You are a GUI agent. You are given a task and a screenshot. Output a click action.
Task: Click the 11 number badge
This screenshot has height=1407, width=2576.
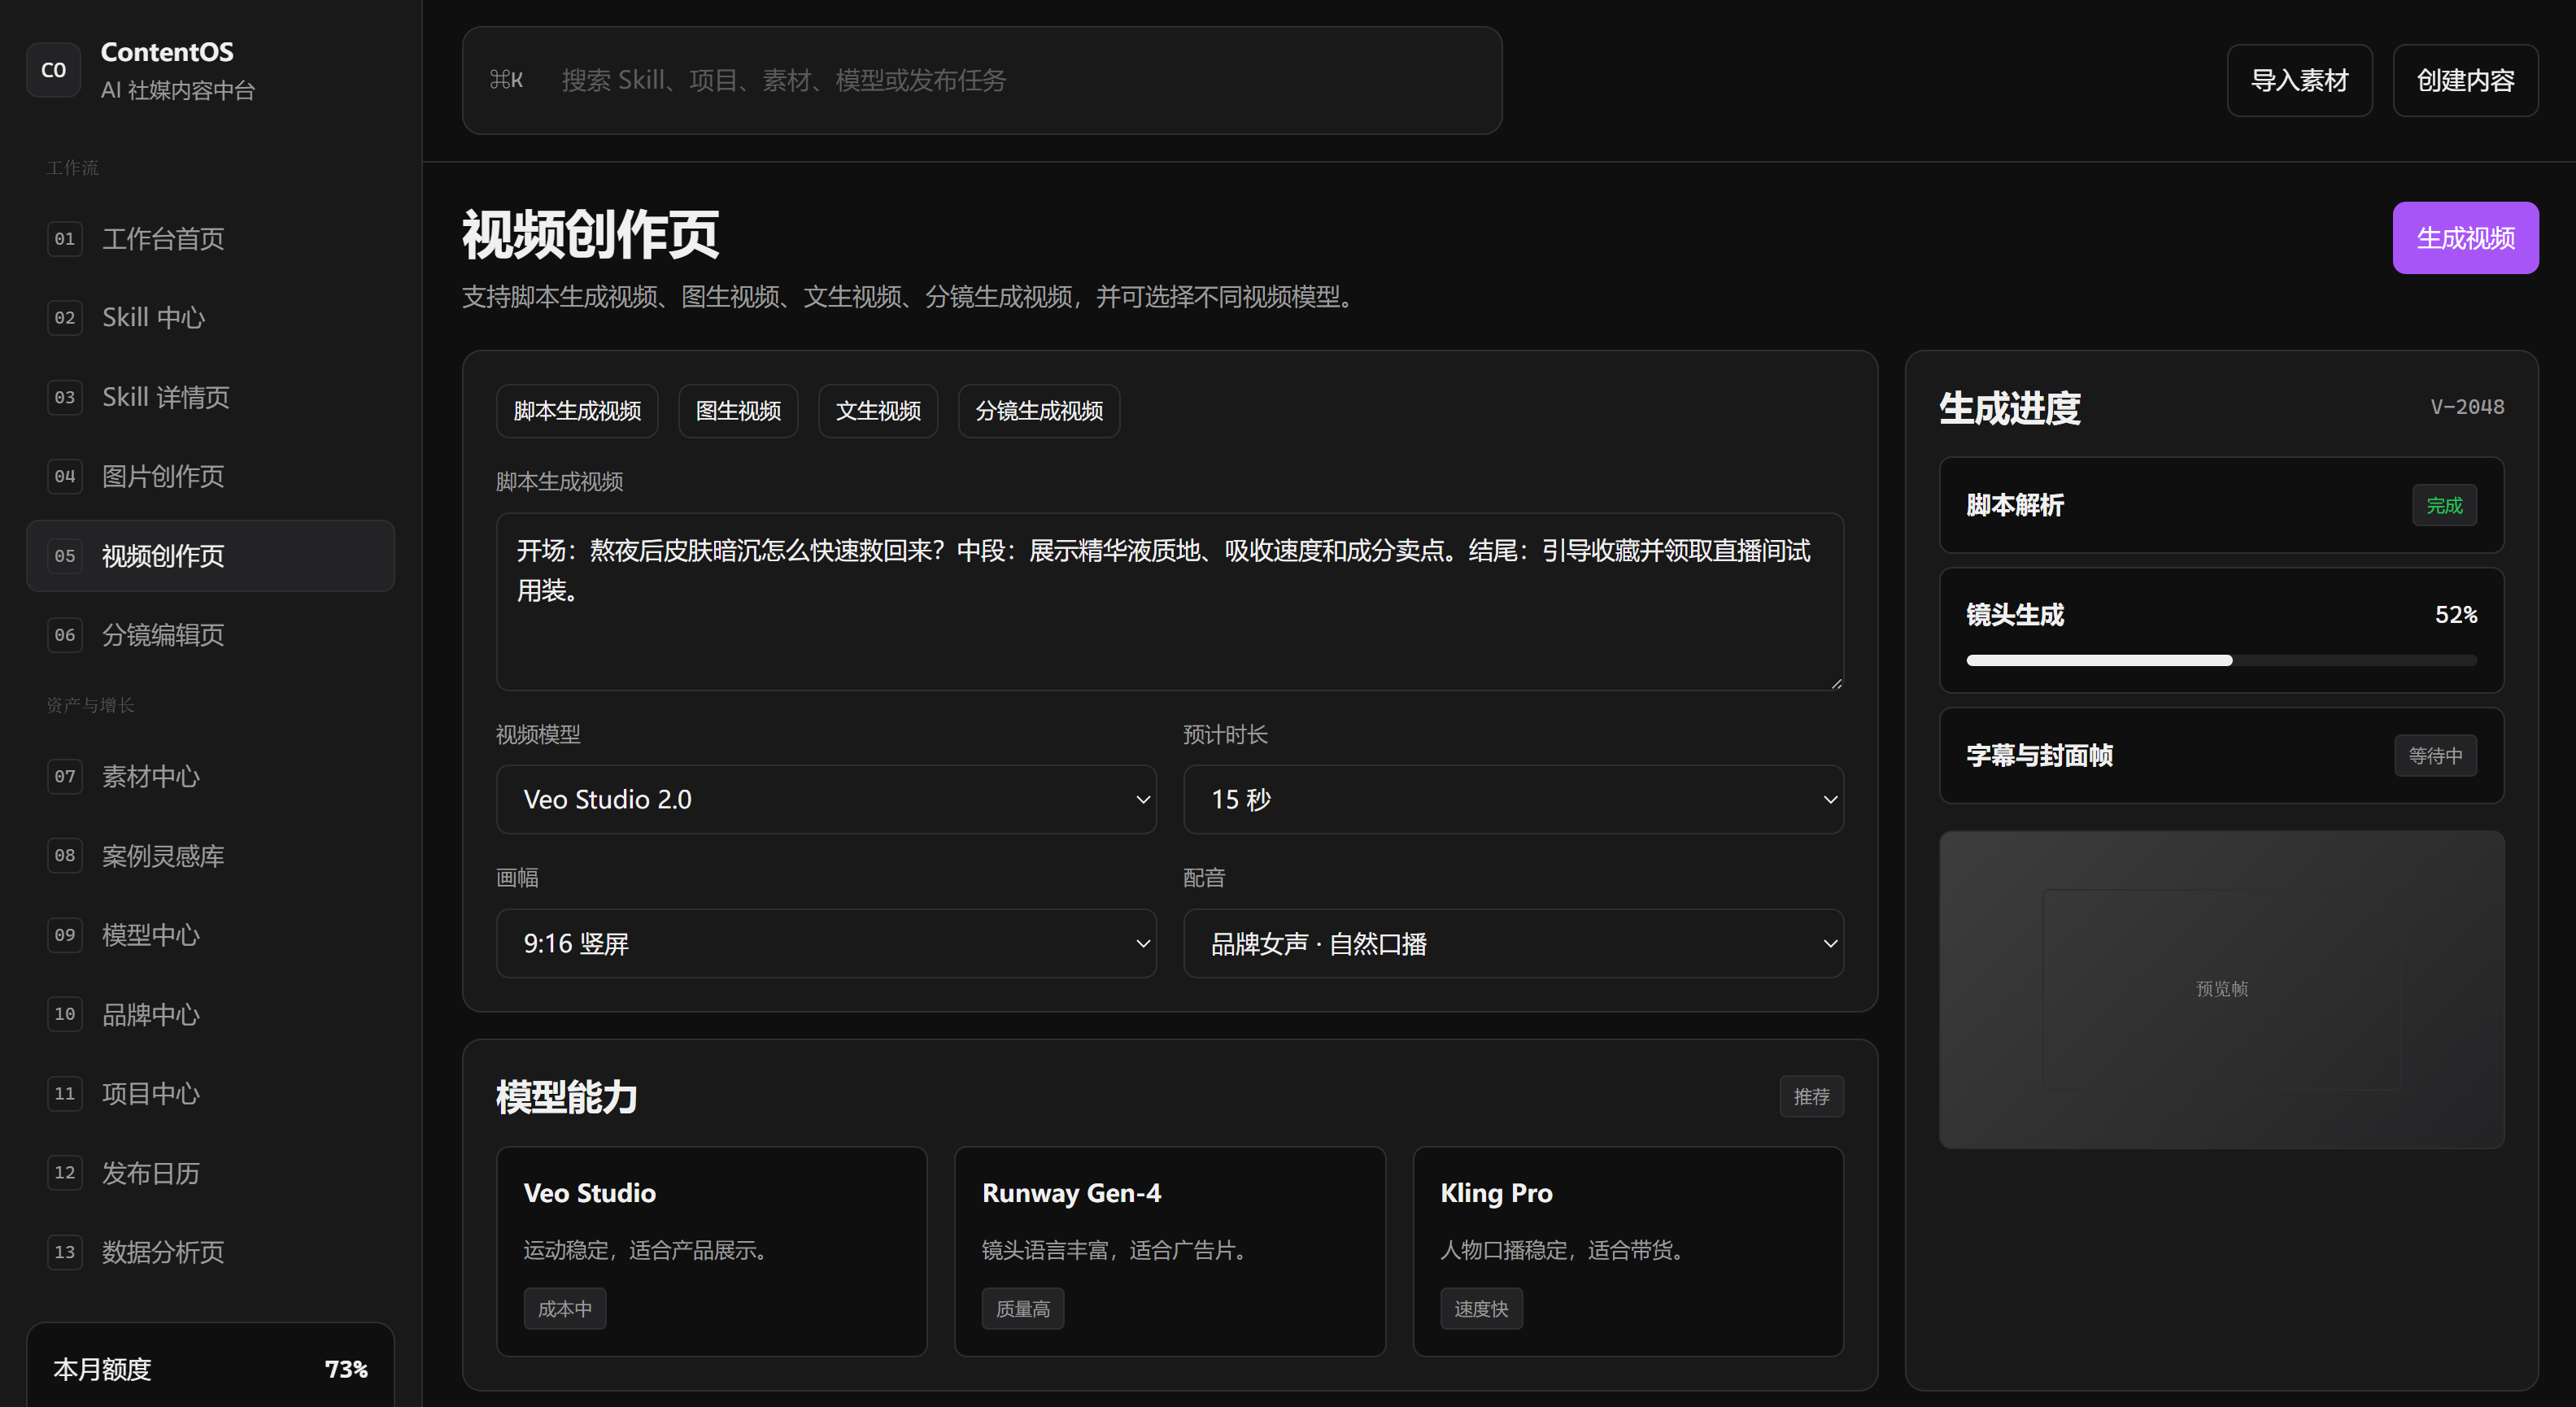65,1093
